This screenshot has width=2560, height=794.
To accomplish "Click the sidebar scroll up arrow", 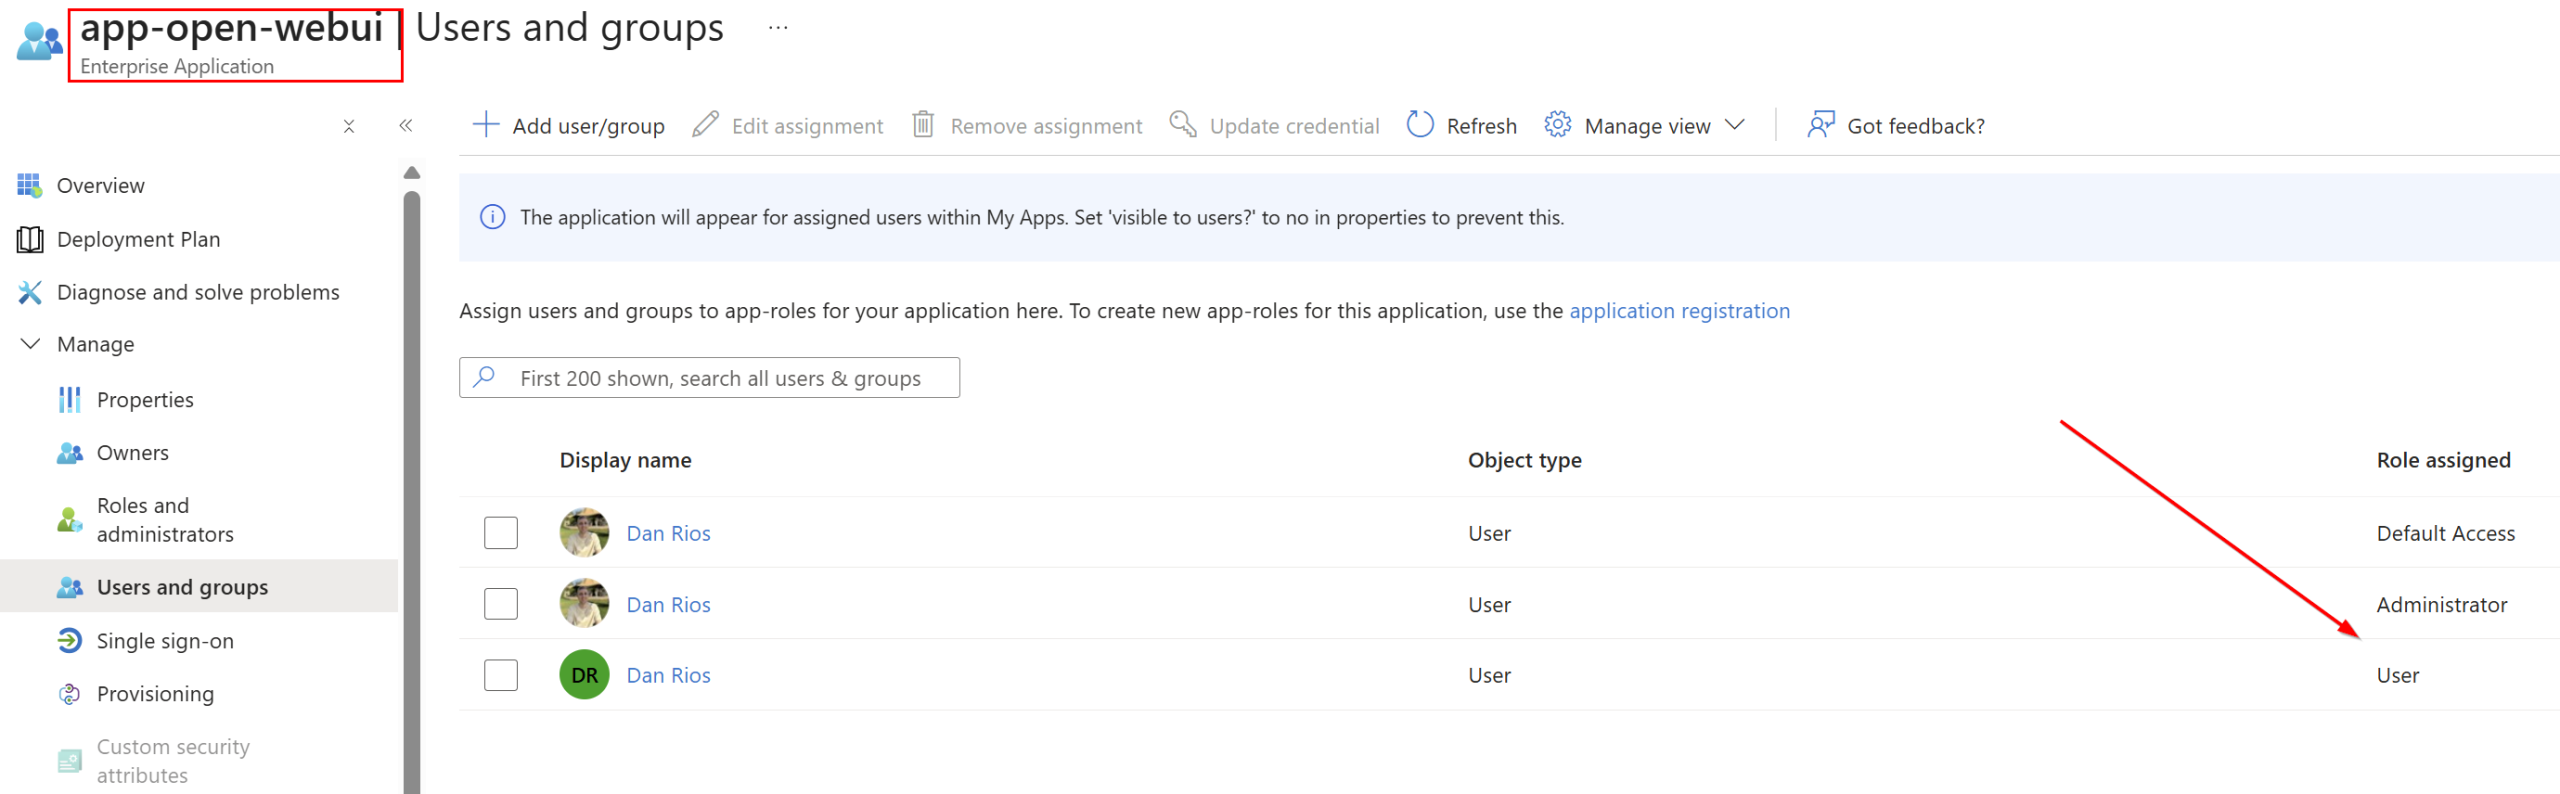I will [412, 173].
